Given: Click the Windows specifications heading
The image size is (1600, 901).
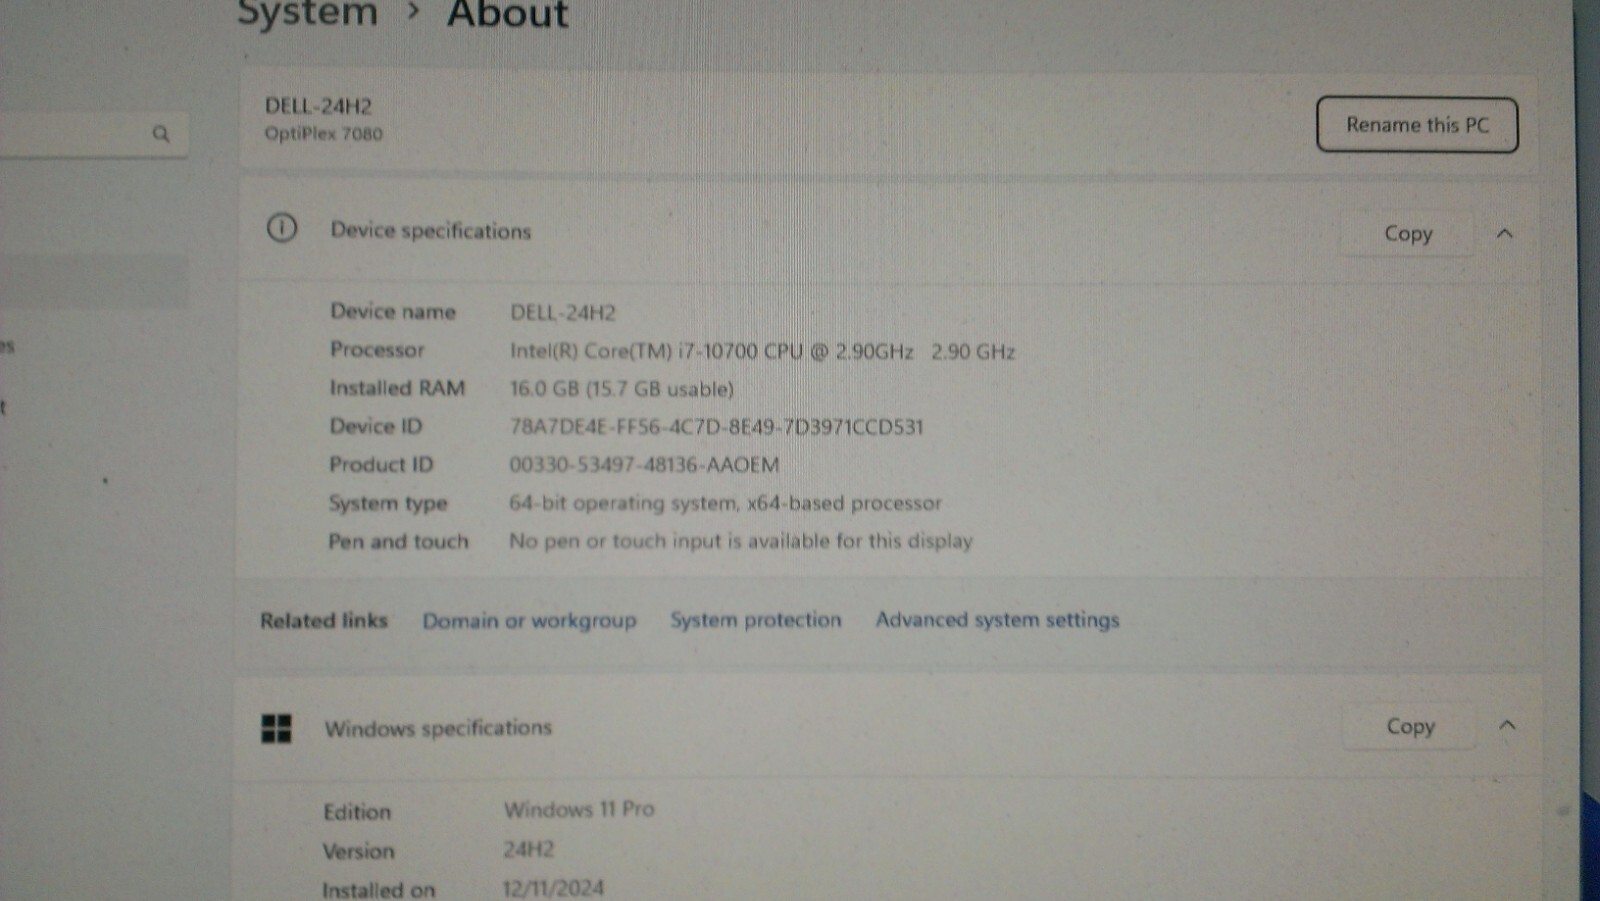Looking at the screenshot, I should coord(438,728).
